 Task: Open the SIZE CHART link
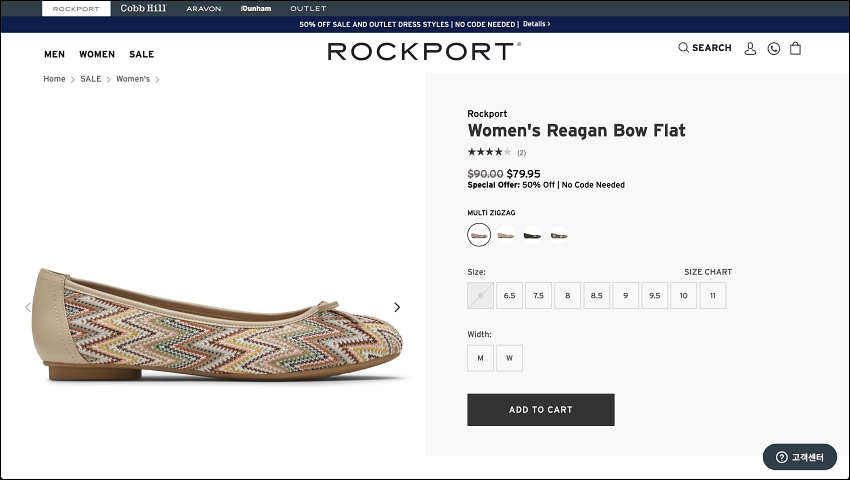[708, 272]
